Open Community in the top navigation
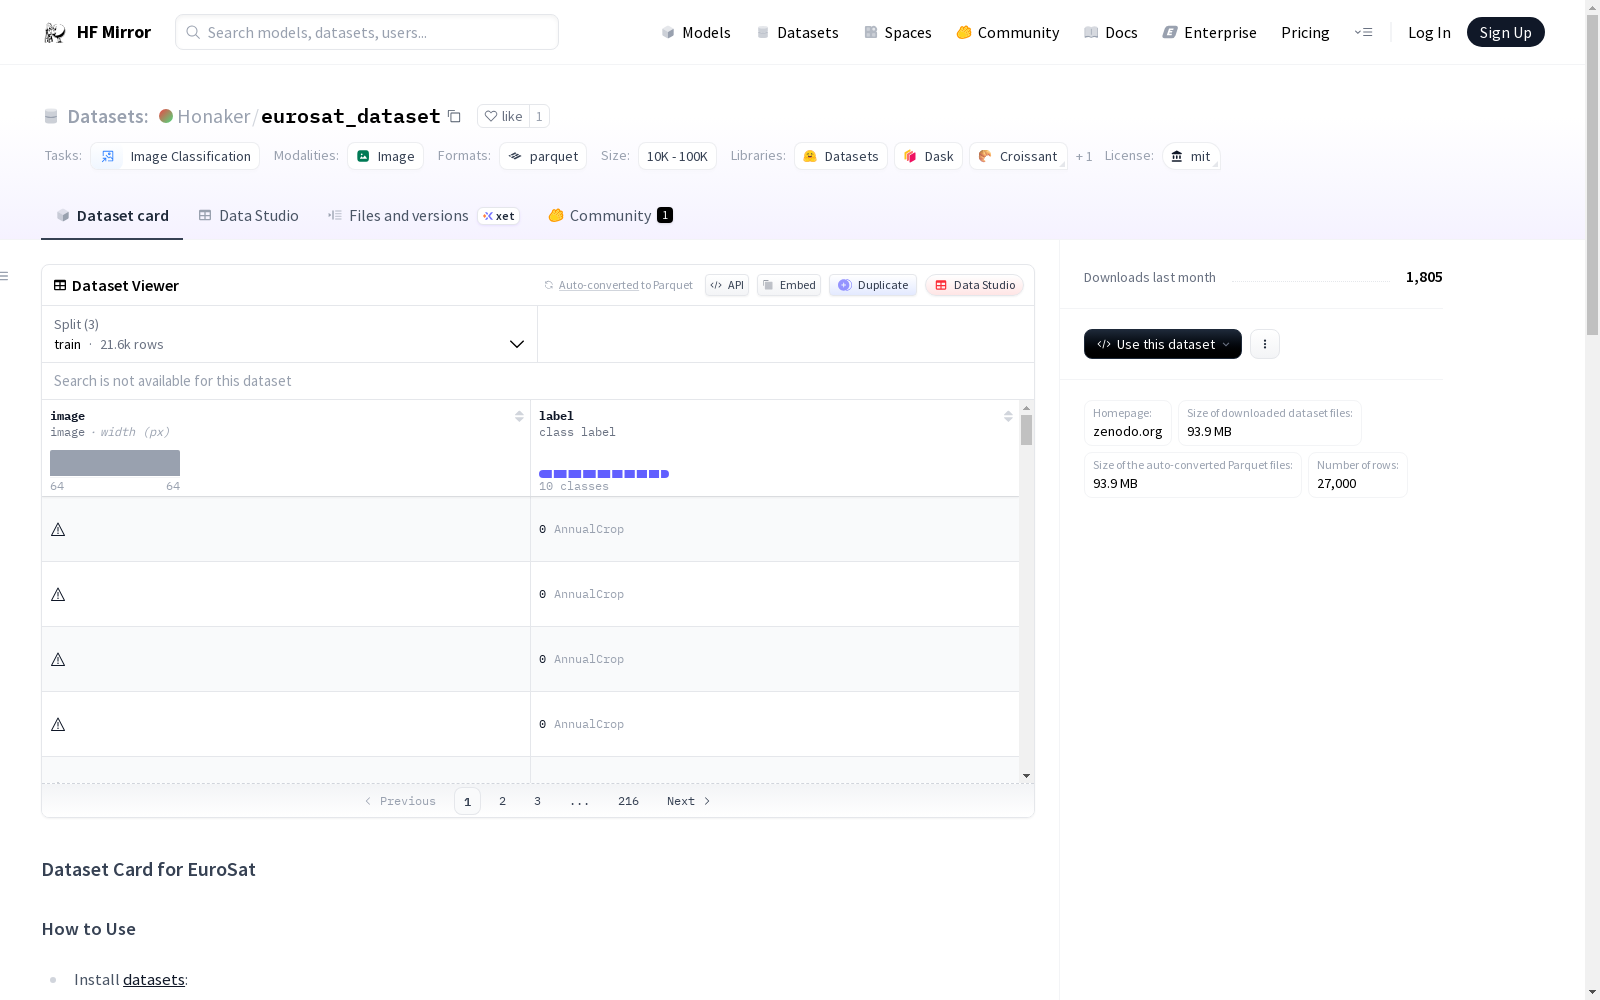The width and height of the screenshot is (1600, 1000). point(1007,32)
